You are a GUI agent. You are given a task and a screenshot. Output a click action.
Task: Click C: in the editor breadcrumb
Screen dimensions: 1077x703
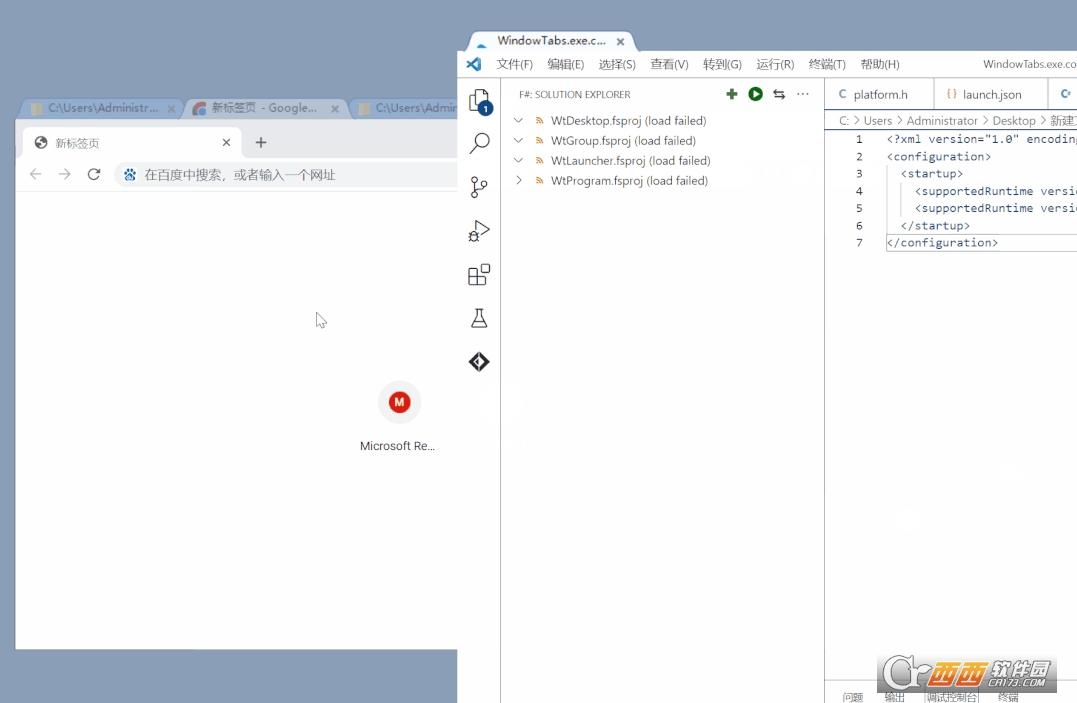point(844,120)
